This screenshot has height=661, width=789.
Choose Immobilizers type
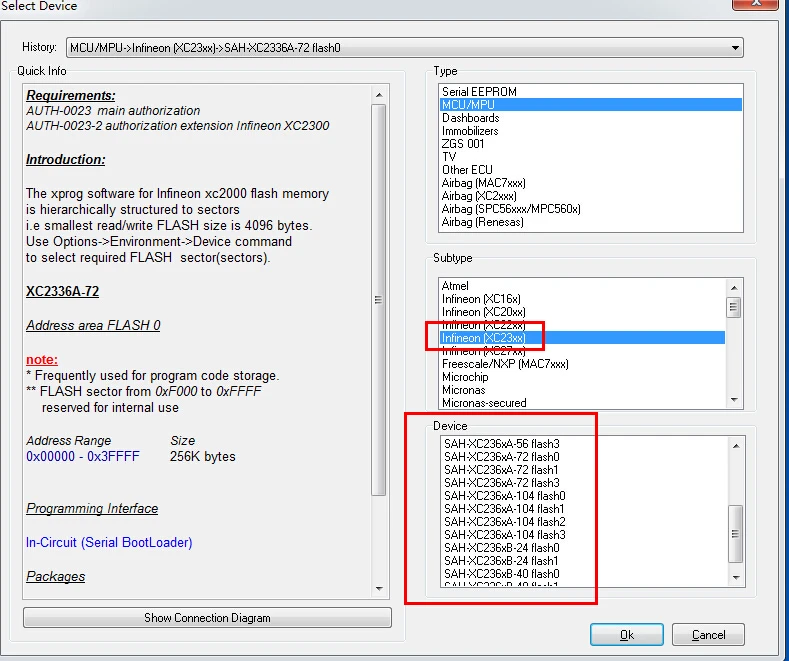tap(590, 131)
